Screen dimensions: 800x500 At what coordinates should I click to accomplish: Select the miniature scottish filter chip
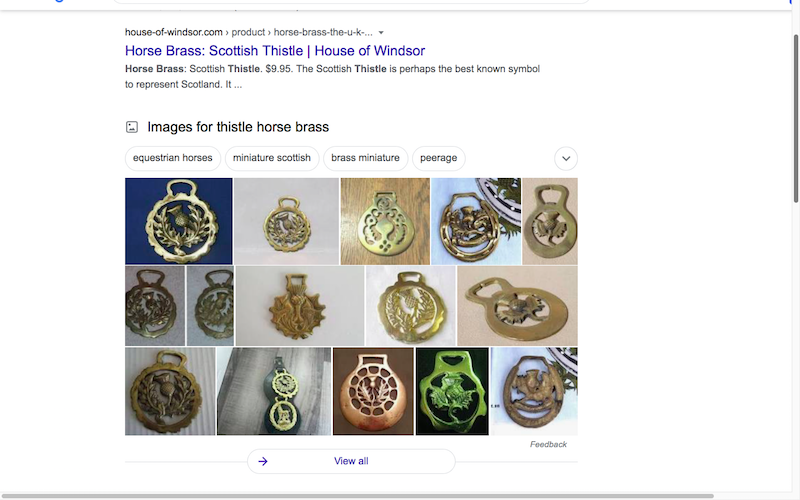(271, 158)
